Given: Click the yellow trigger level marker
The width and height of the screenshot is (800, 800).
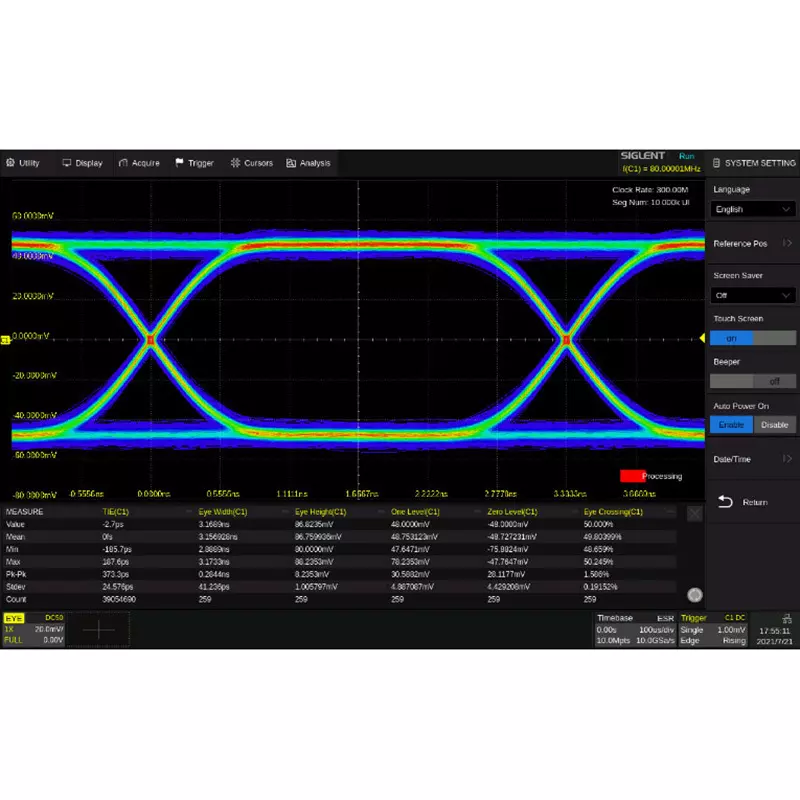Looking at the screenshot, I should pyautogui.click(x=702, y=338).
